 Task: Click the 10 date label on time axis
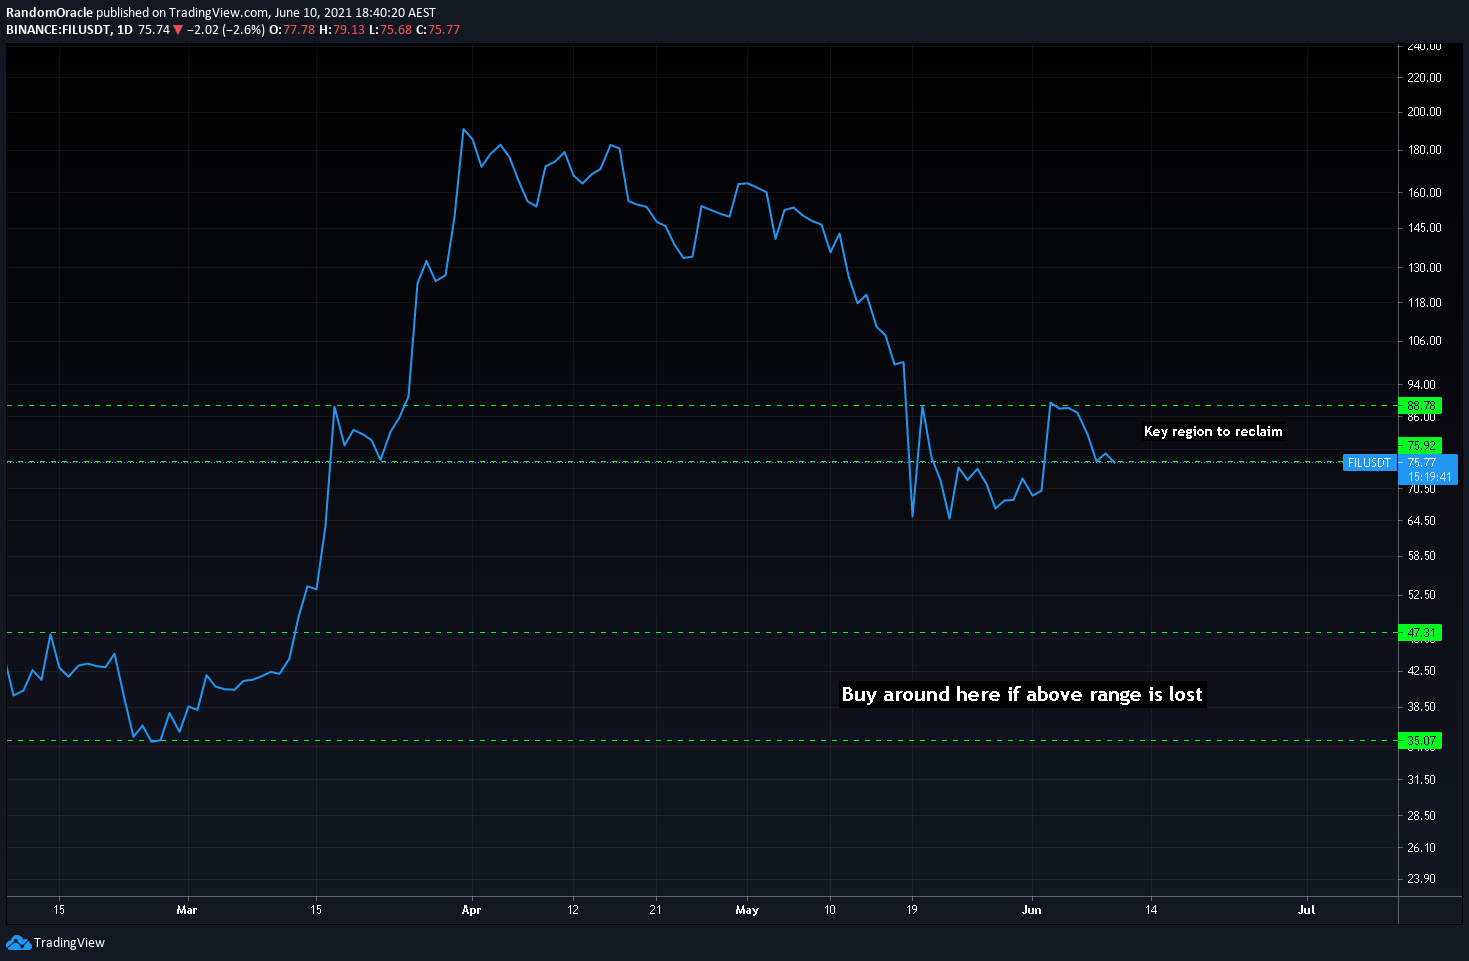tap(830, 910)
